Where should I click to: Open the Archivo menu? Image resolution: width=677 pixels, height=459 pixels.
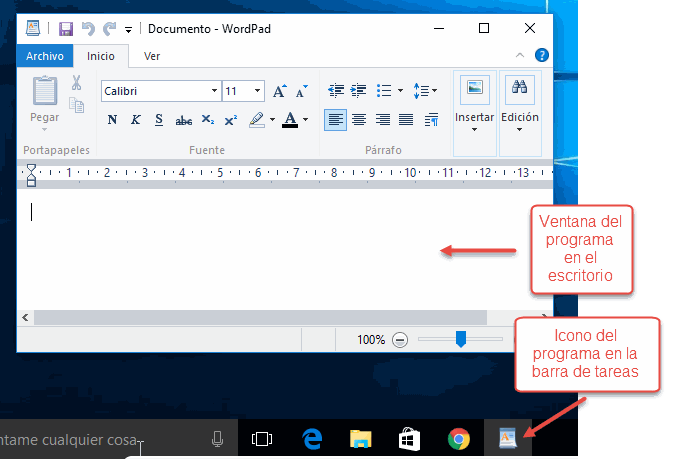(45, 56)
